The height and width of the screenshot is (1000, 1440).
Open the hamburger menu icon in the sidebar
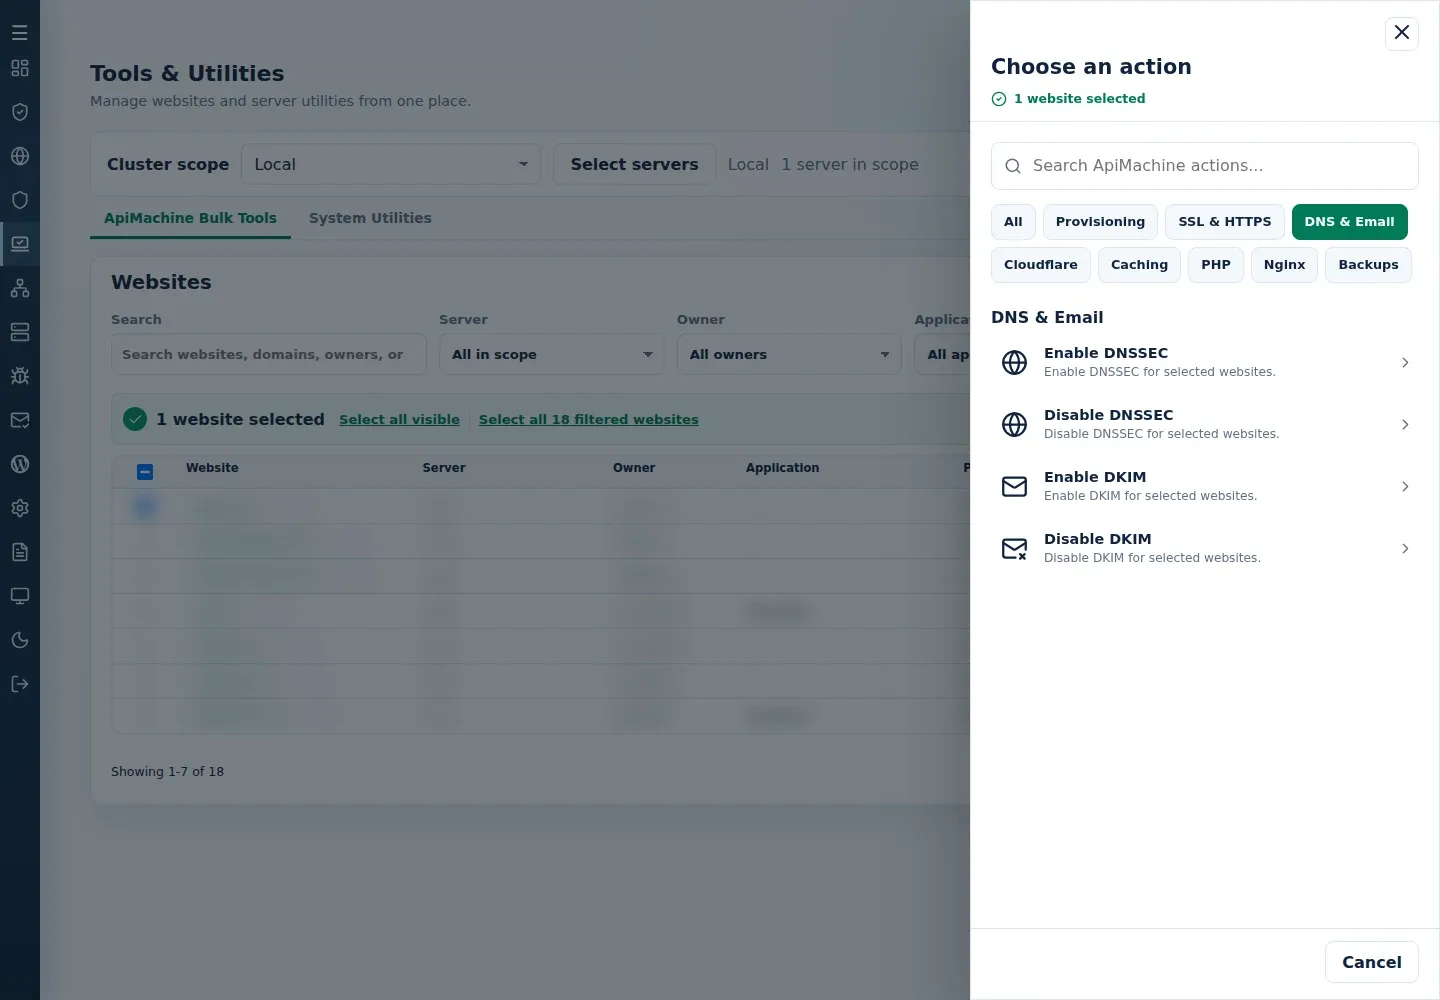click(x=20, y=32)
